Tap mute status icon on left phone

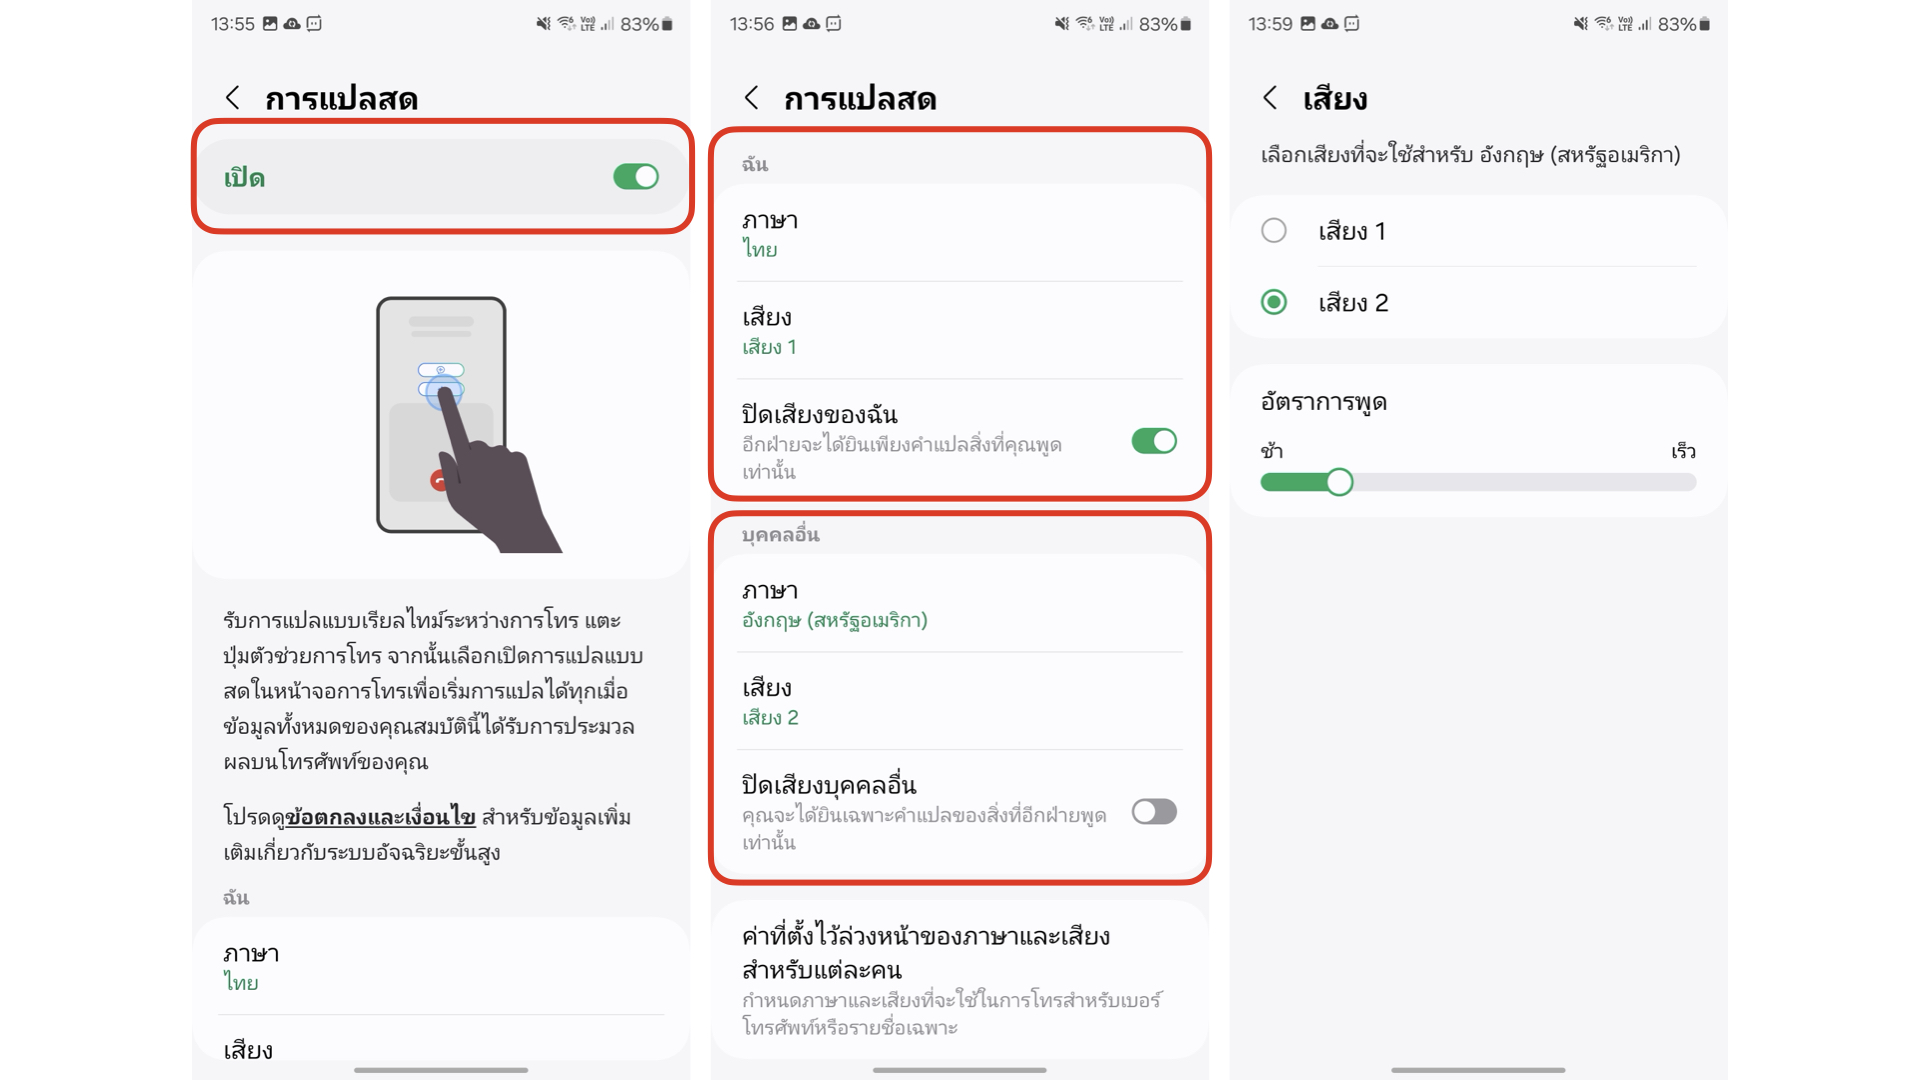543,24
